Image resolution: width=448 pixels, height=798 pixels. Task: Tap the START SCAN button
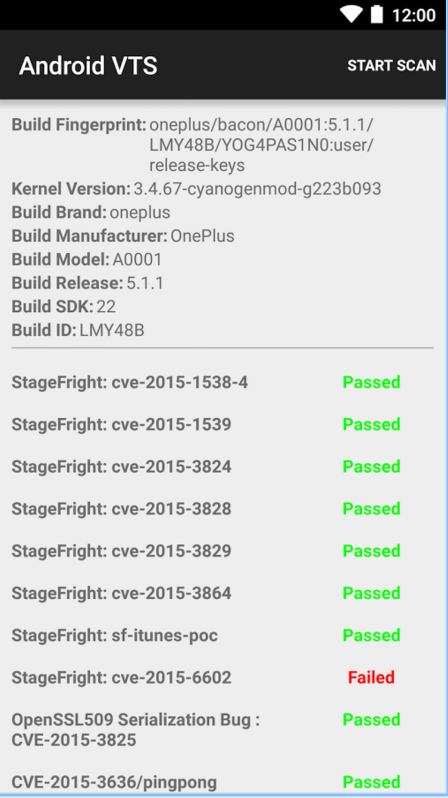tap(391, 65)
